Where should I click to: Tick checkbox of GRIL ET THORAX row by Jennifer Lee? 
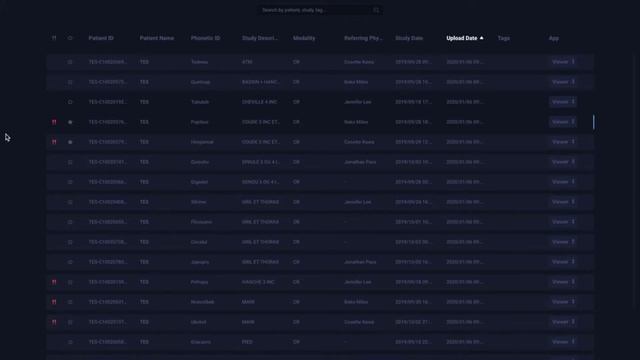tap(70, 202)
